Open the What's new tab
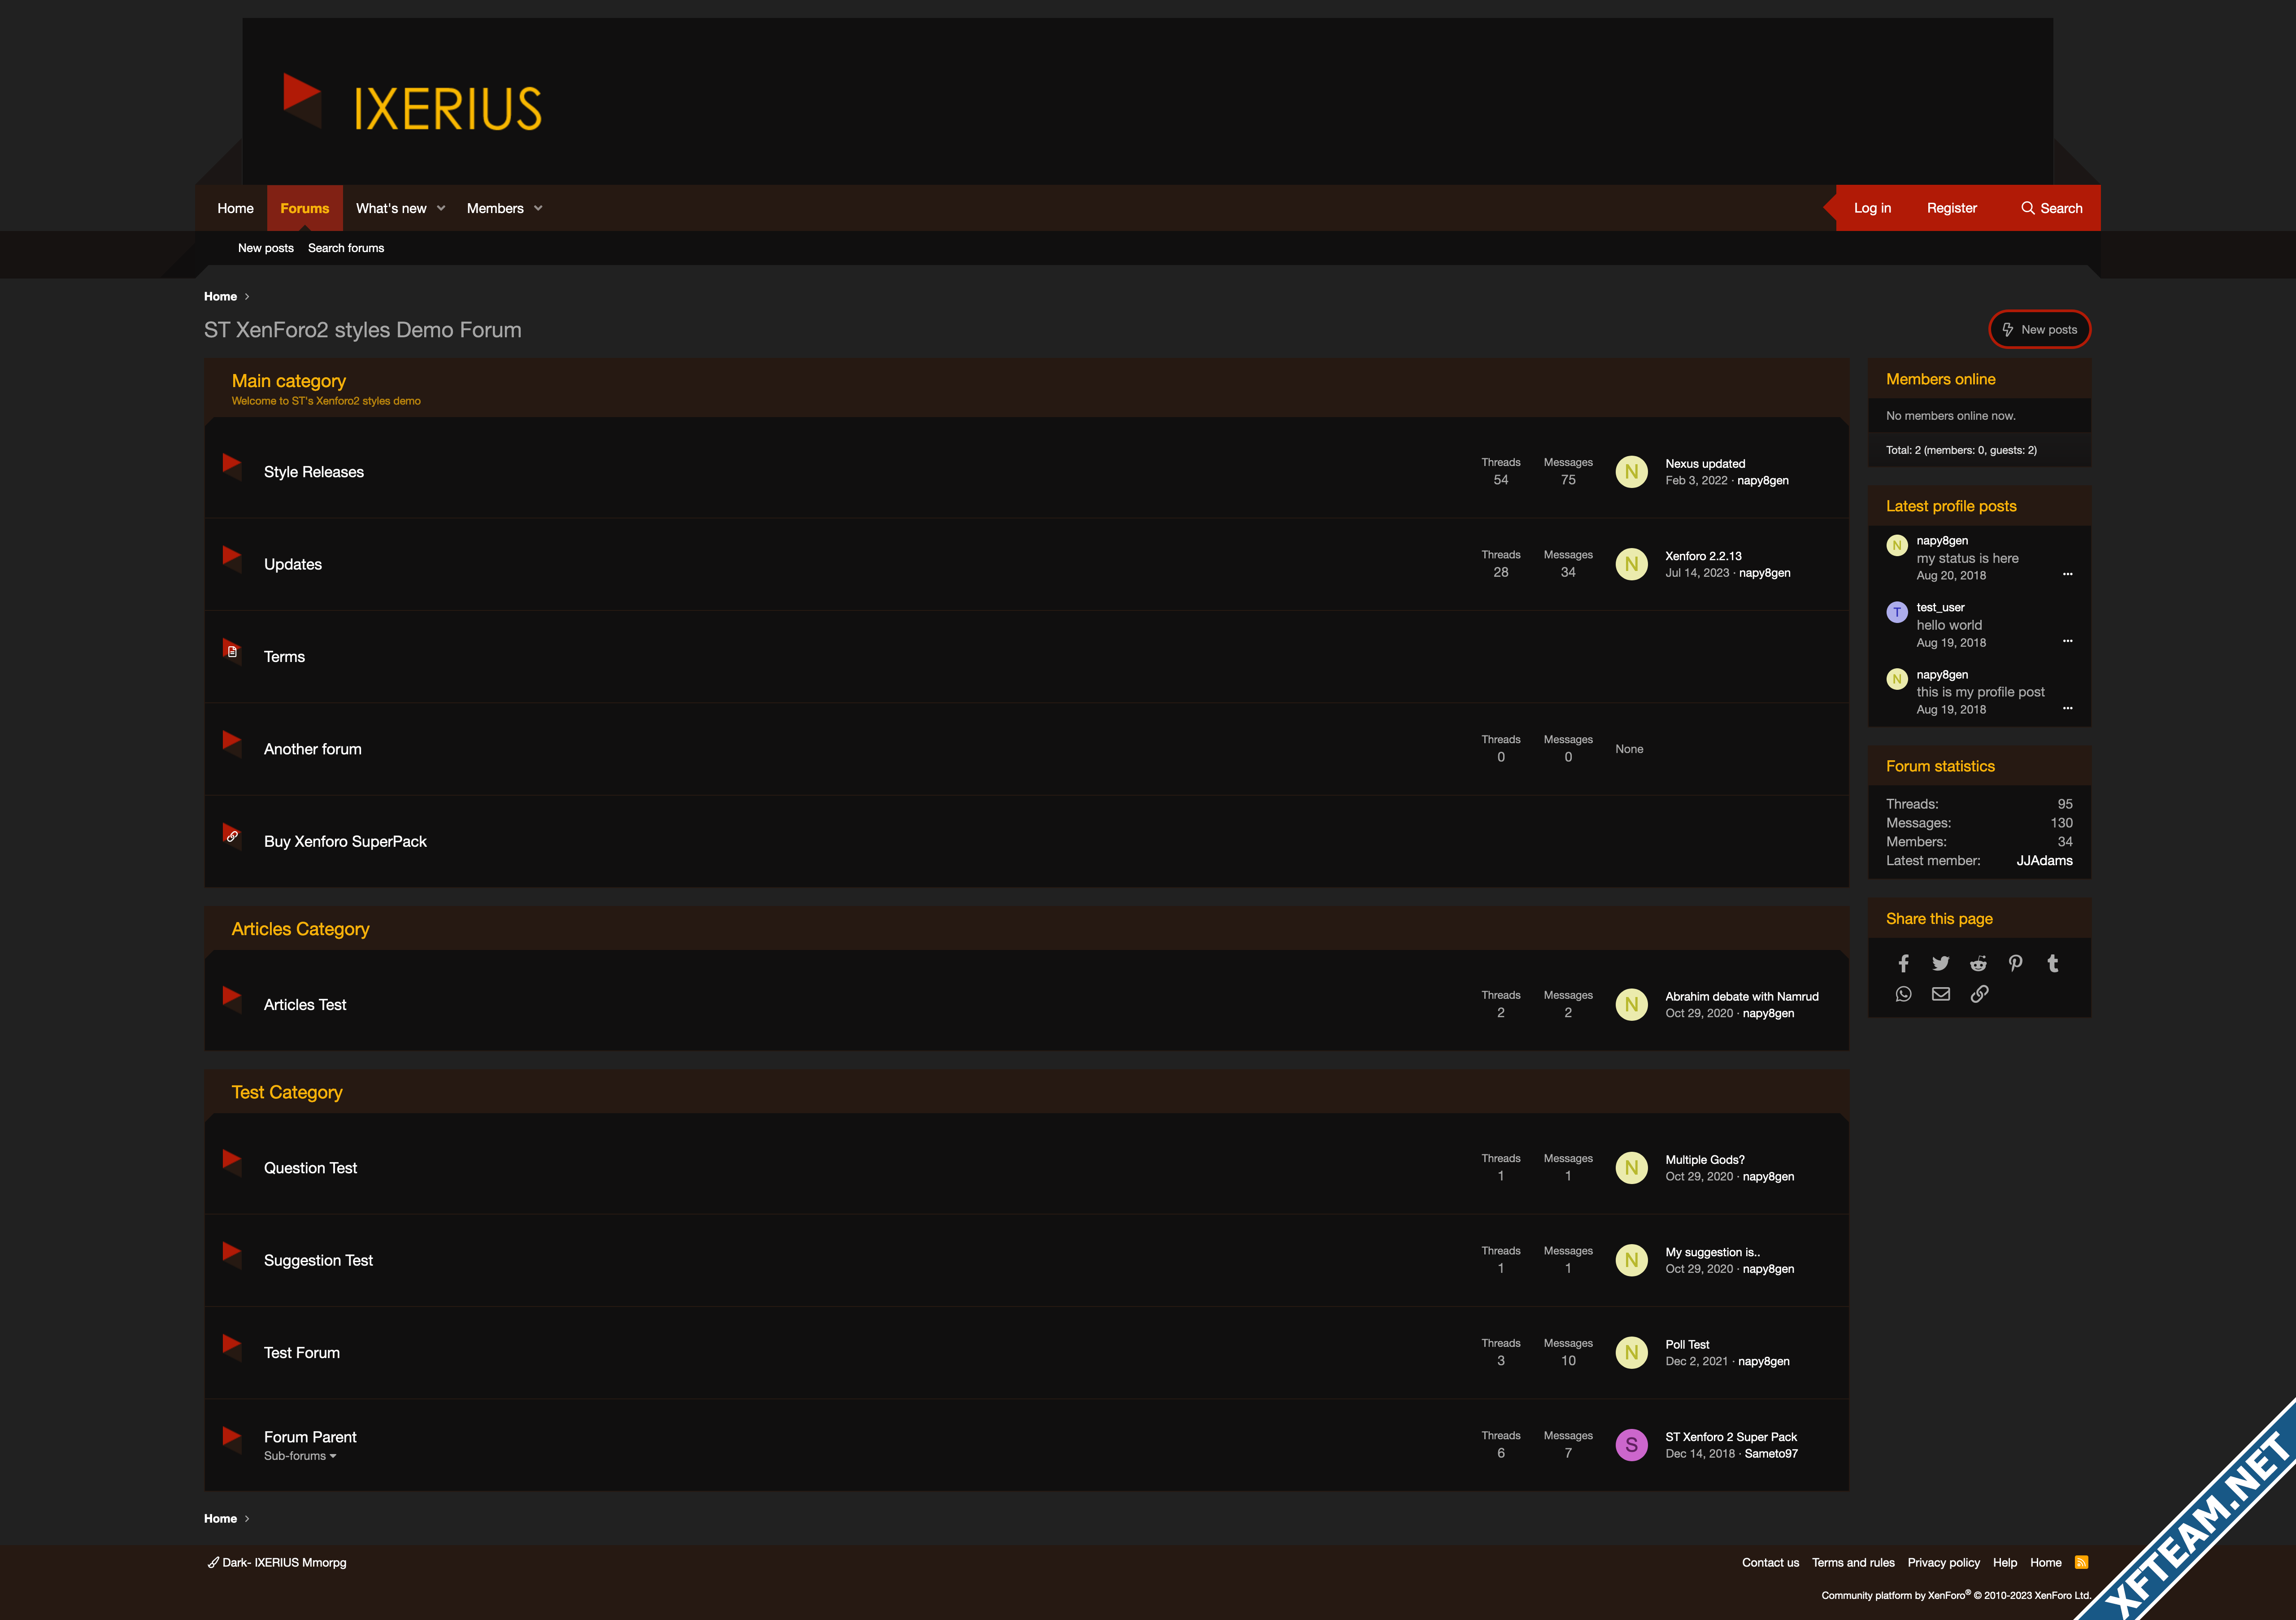 [391, 208]
